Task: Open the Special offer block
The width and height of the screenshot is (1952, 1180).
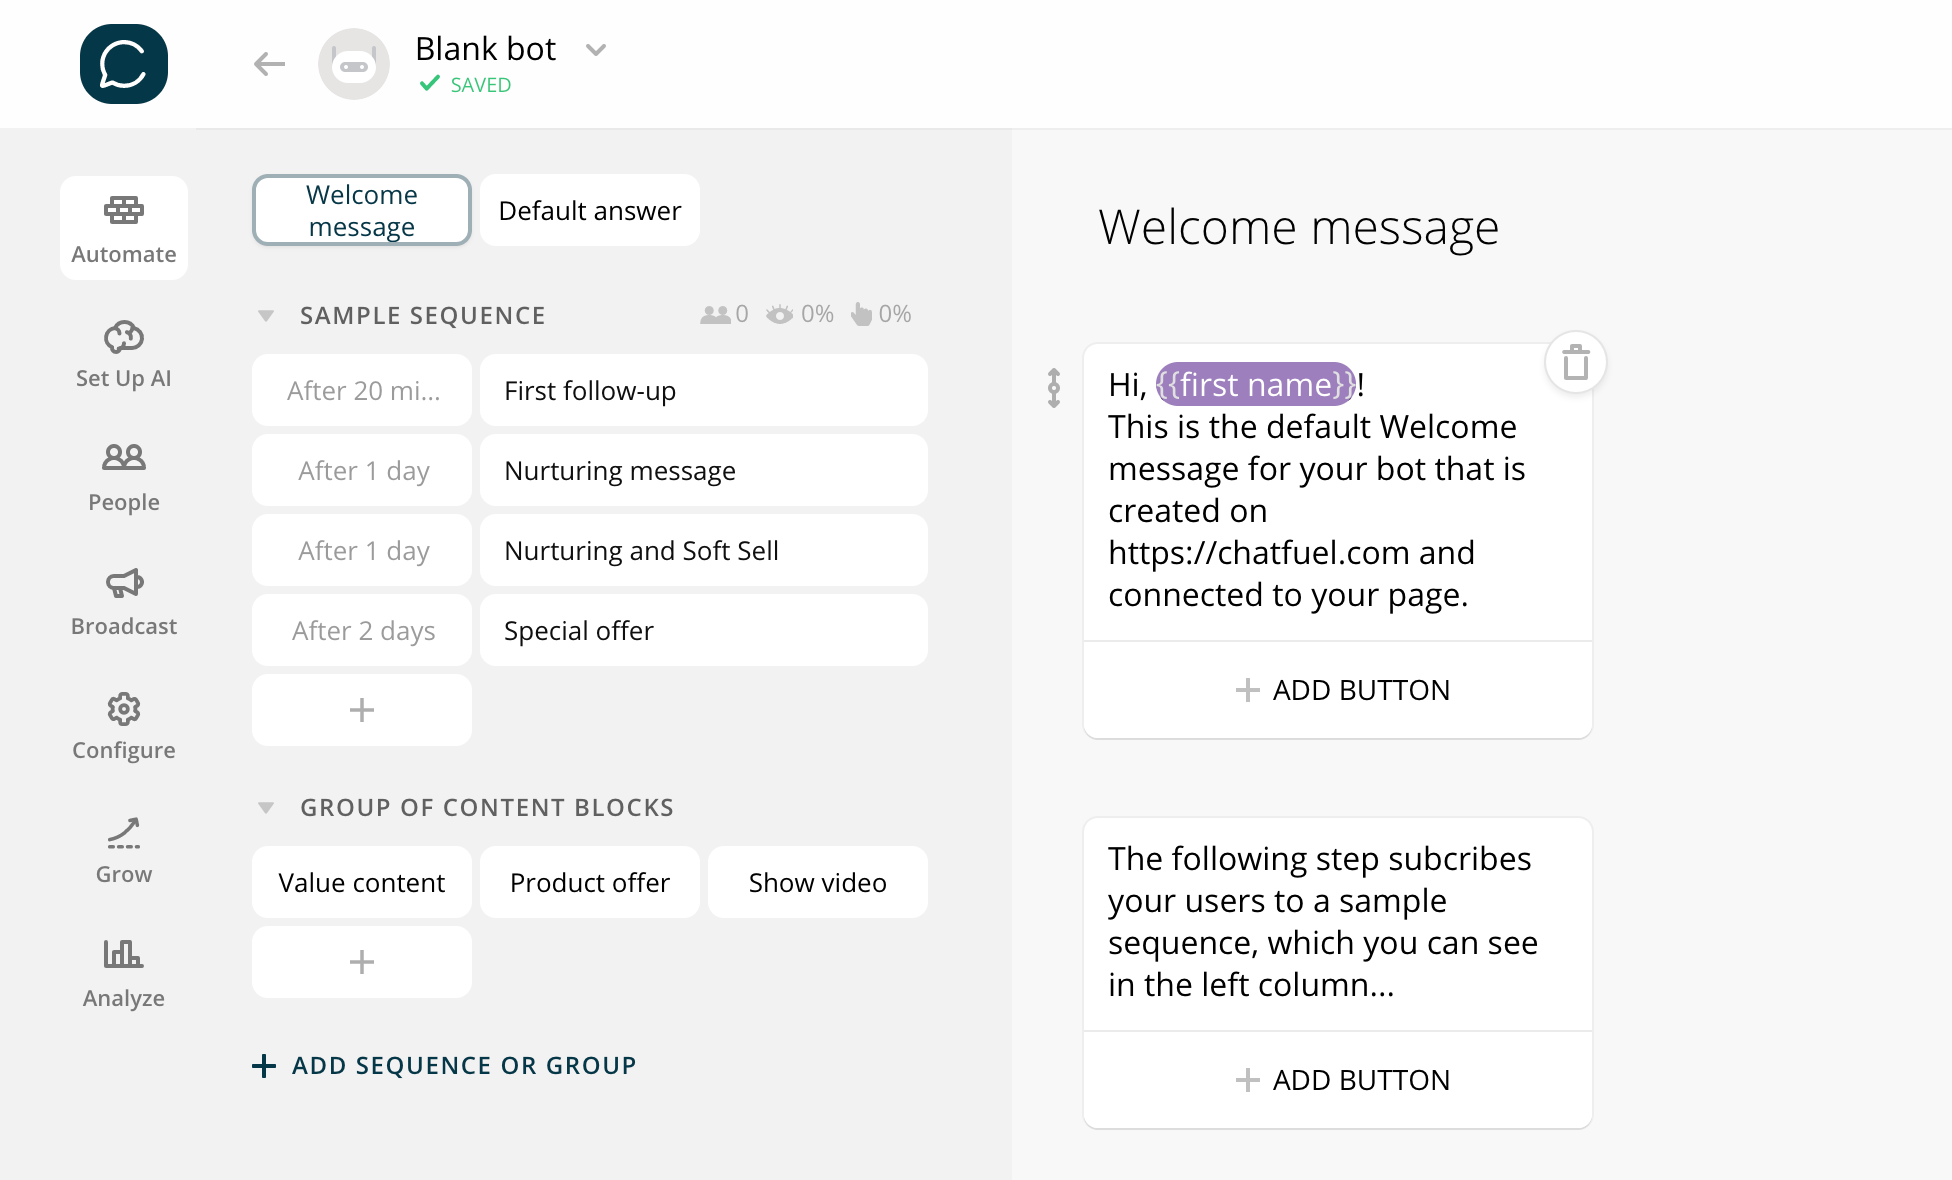Action: (x=704, y=630)
